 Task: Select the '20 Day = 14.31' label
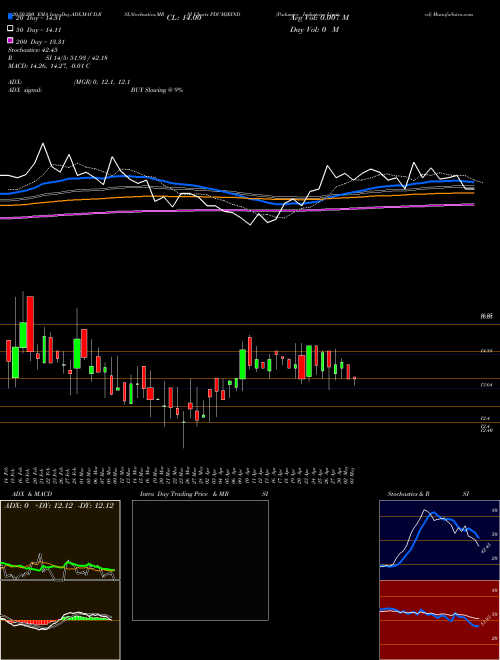click(x=38, y=18)
